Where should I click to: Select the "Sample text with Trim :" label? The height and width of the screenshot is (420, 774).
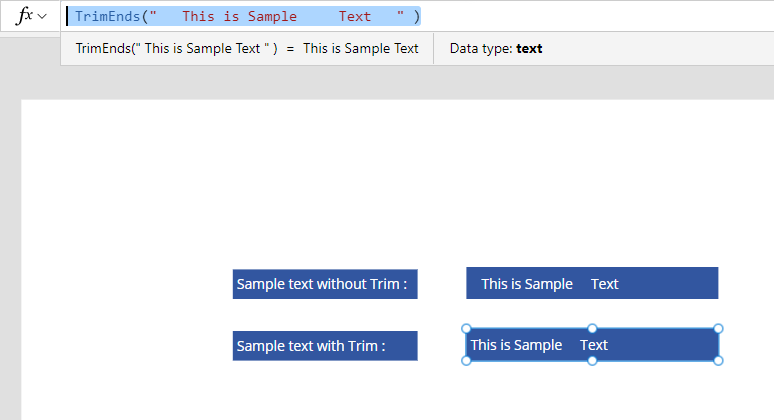click(325, 346)
